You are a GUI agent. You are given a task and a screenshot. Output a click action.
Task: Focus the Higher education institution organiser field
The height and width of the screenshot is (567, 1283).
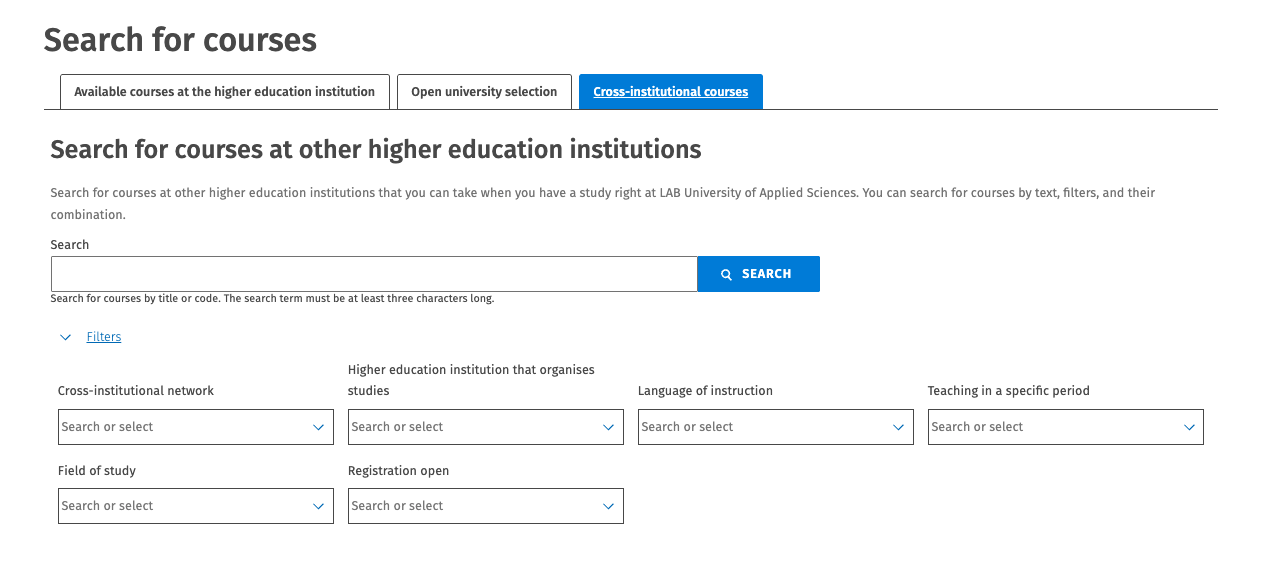click(x=470, y=427)
